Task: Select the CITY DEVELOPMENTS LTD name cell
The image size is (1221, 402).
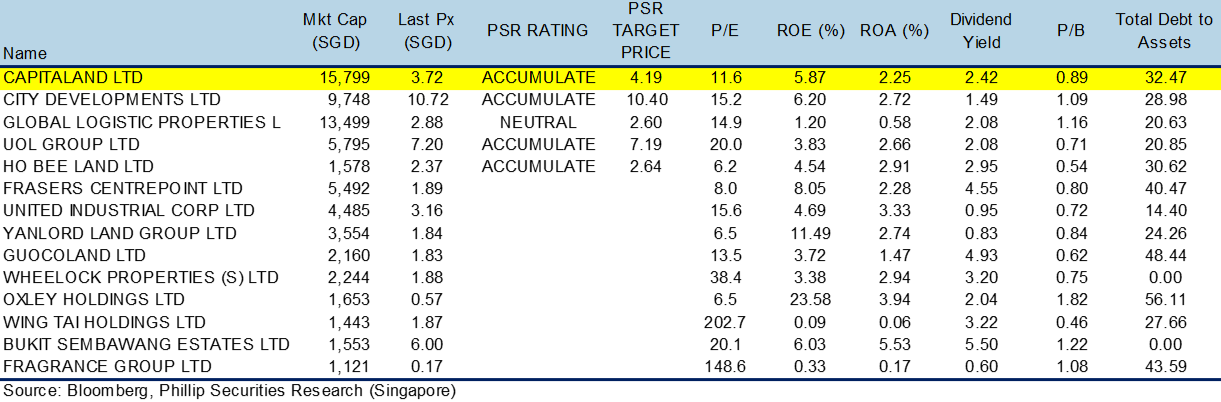Action: click(112, 100)
